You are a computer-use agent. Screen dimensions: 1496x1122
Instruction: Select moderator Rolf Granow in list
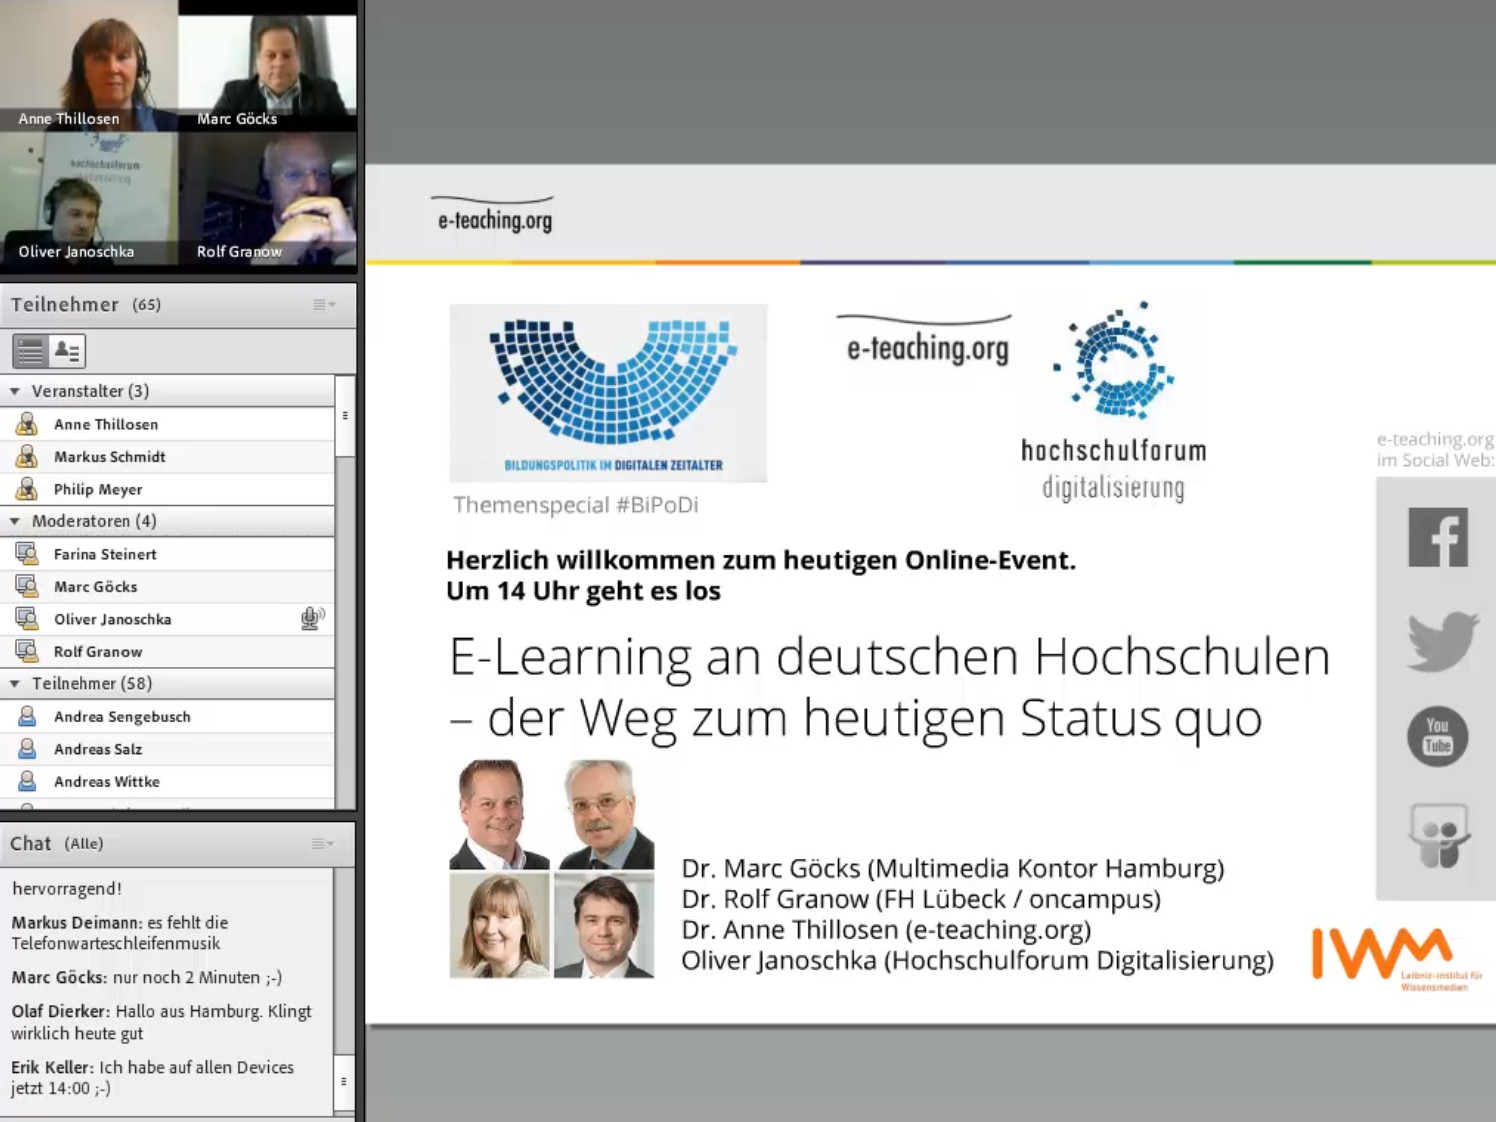coord(168,652)
